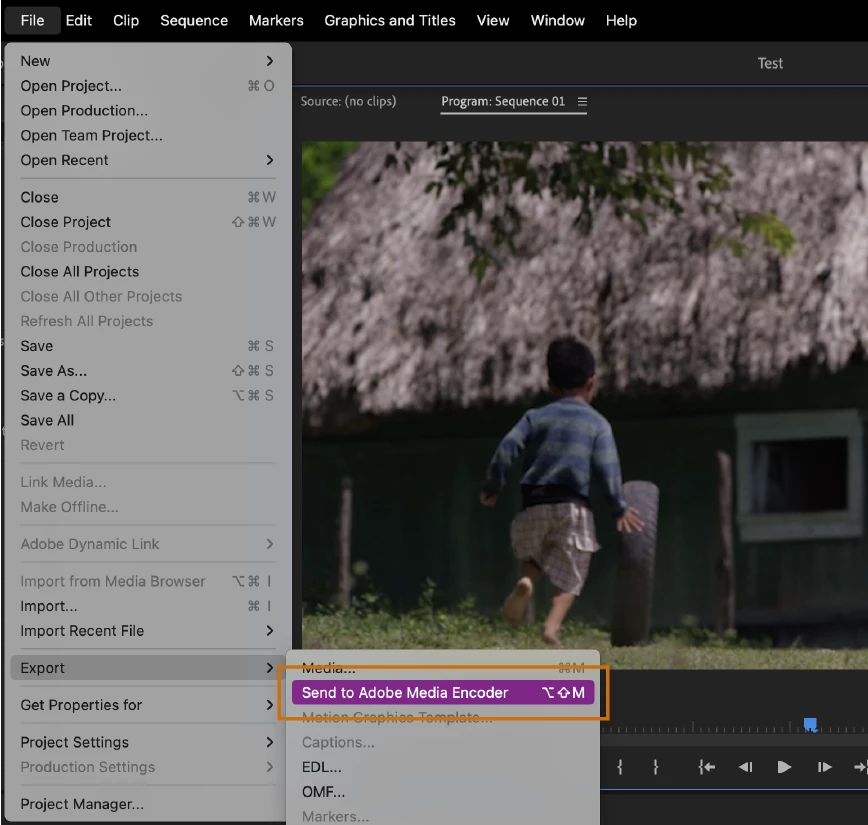Image resolution: width=868 pixels, height=825 pixels.
Task: Select Open Team Project... entry
Action: click(148, 136)
